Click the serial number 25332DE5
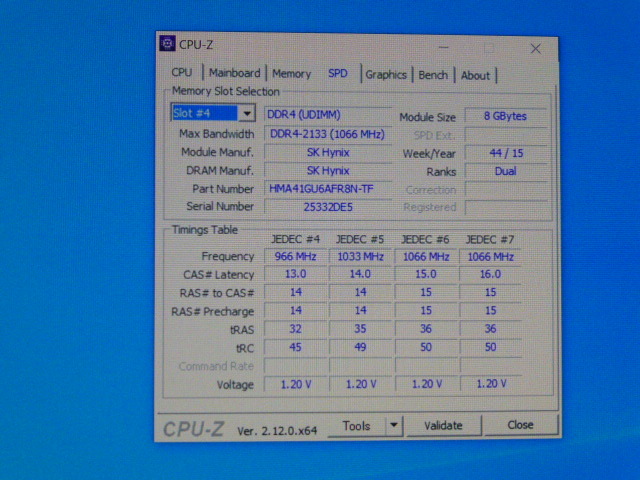This screenshot has width=640, height=480. click(x=328, y=207)
